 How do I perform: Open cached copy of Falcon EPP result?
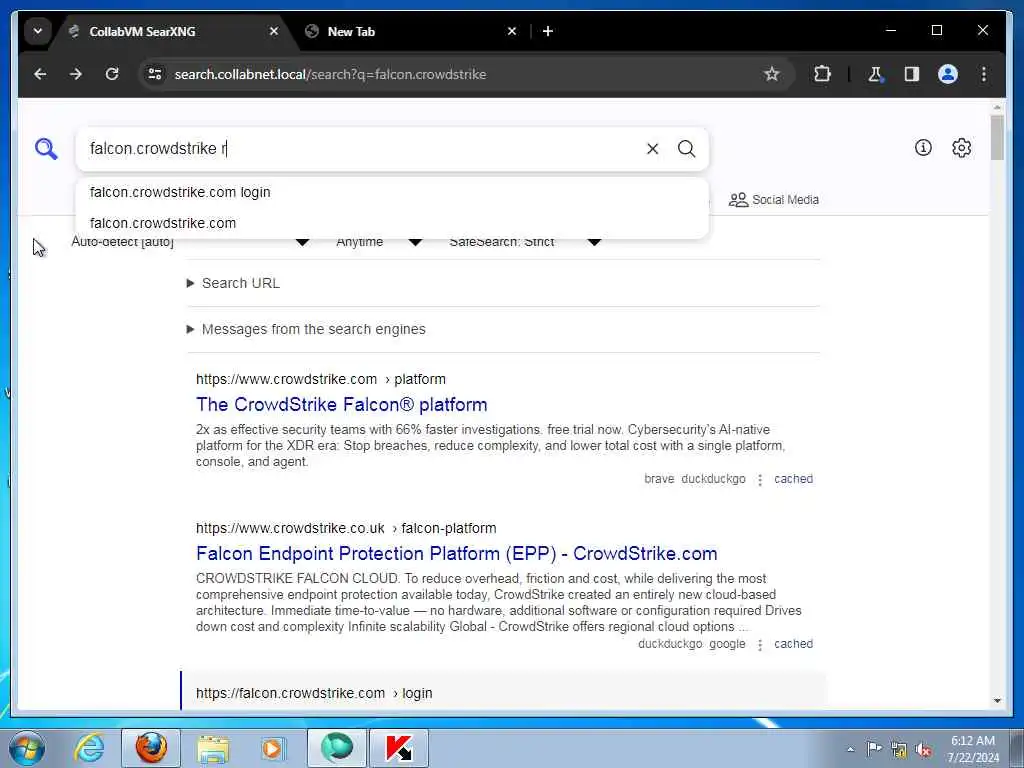[x=793, y=644]
